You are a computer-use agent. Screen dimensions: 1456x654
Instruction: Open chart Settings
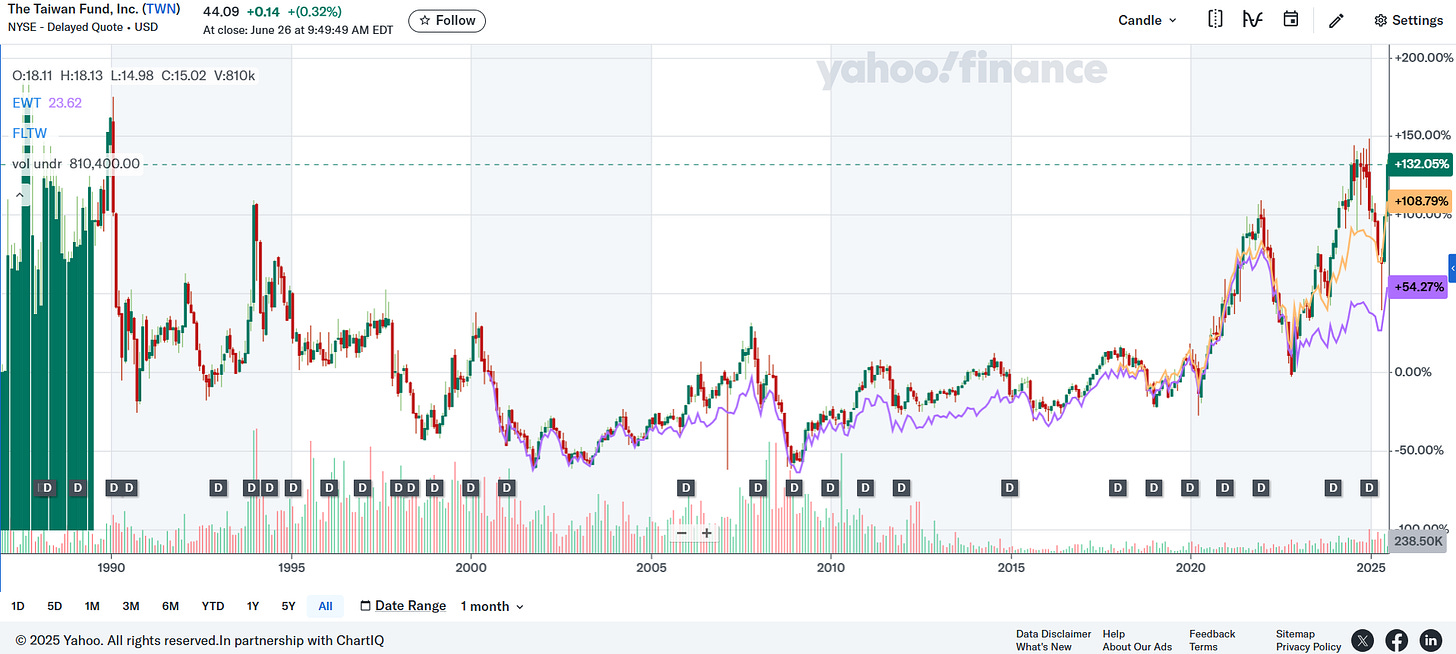1408,20
